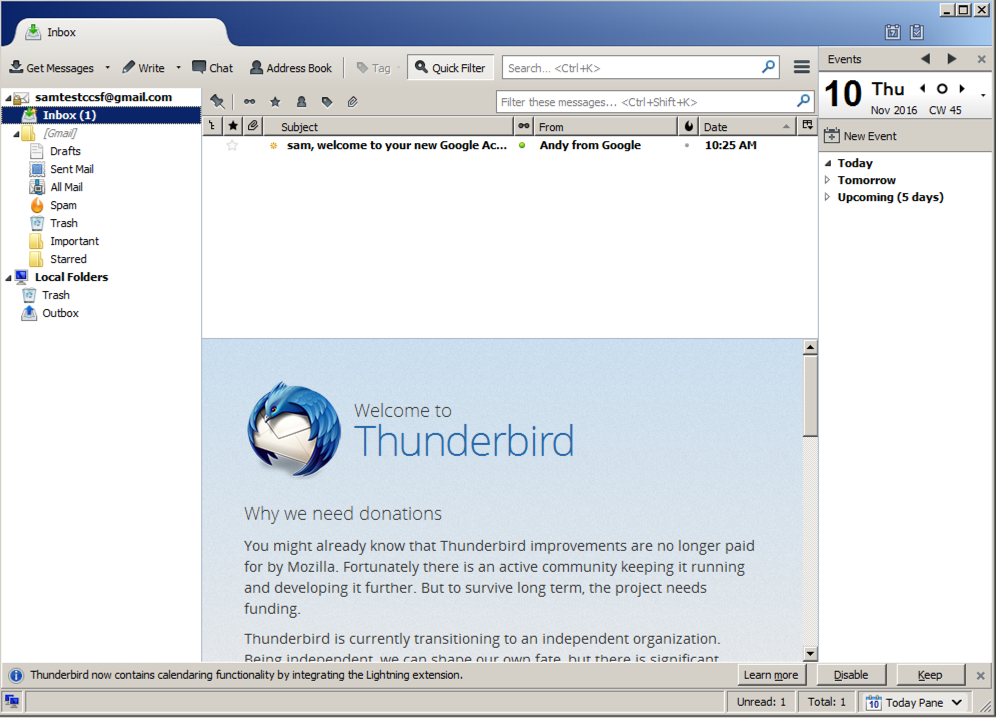Create a New Event
This screenshot has width=996, height=718.
tap(860, 136)
